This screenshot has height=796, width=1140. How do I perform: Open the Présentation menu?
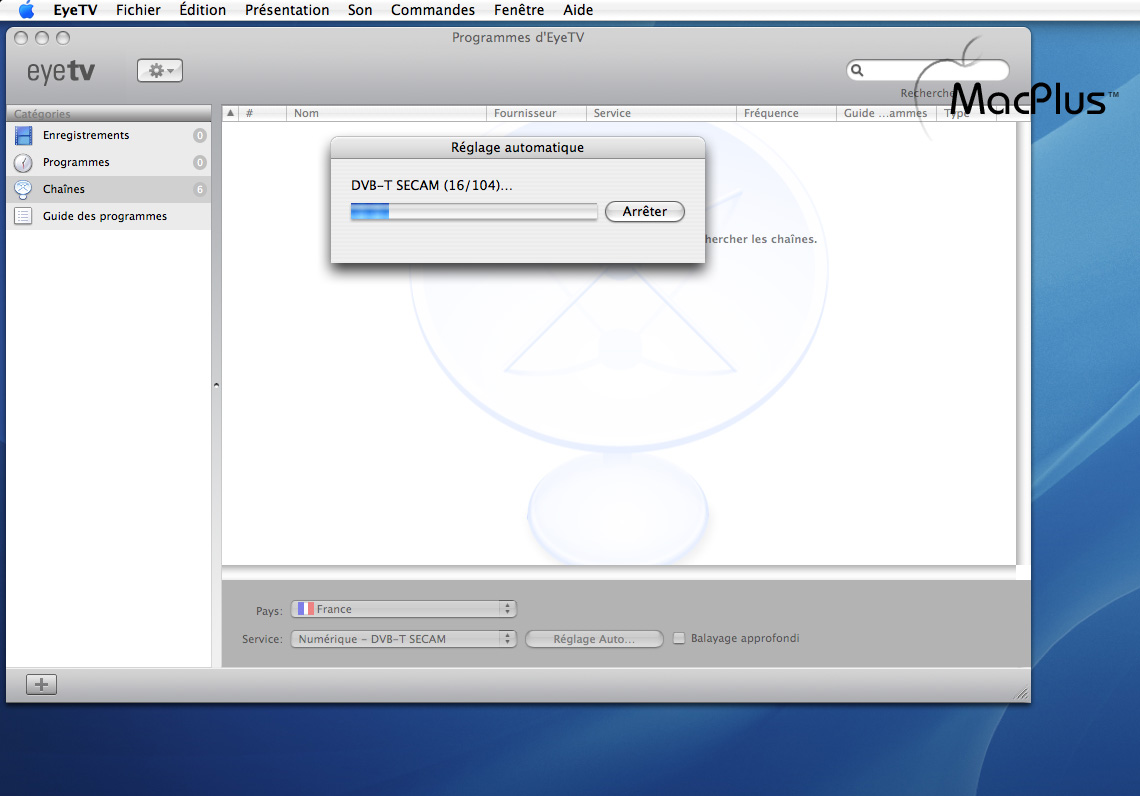click(286, 10)
